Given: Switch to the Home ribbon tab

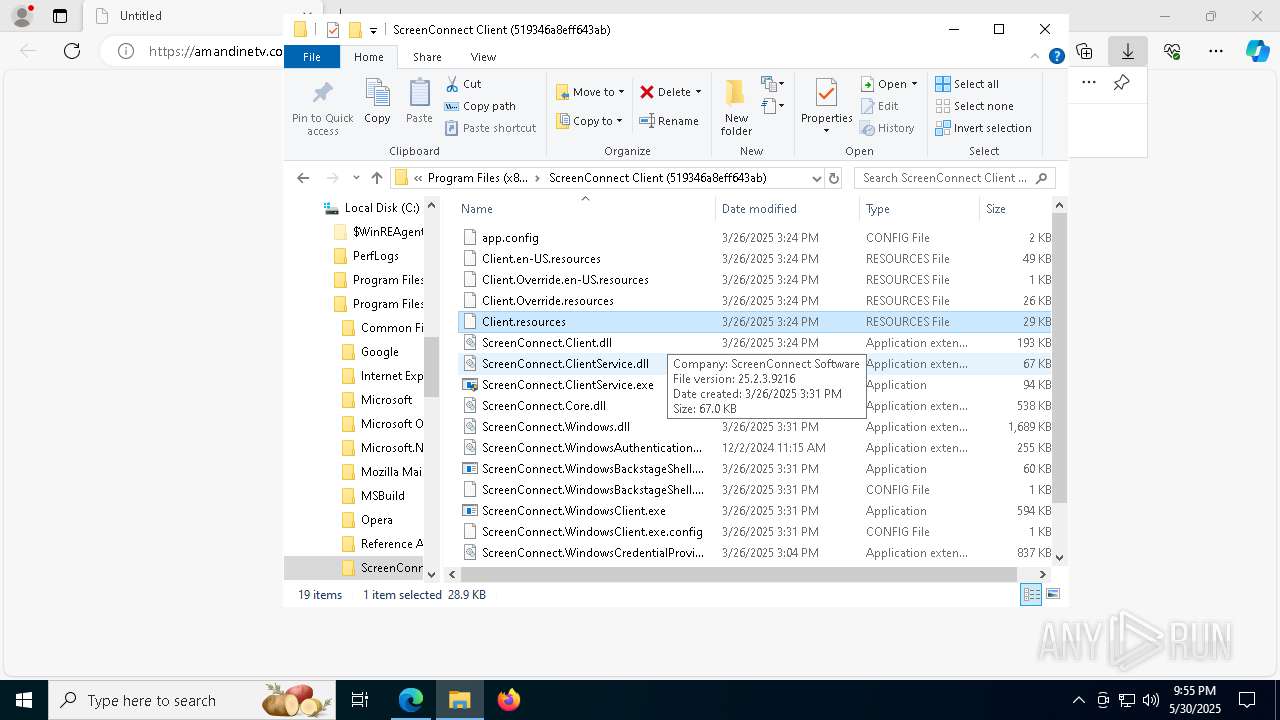Looking at the screenshot, I should tap(368, 57).
